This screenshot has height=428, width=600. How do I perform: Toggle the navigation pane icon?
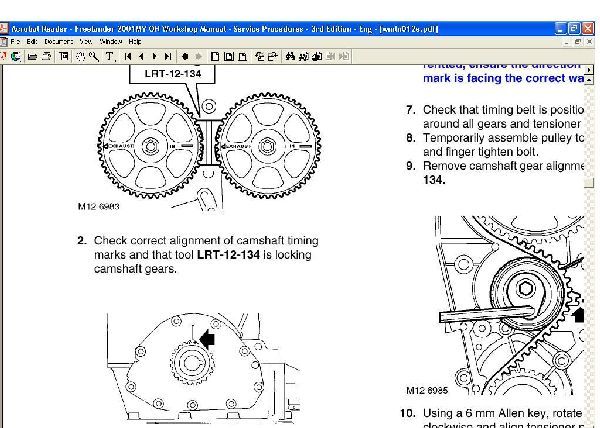click(64, 57)
